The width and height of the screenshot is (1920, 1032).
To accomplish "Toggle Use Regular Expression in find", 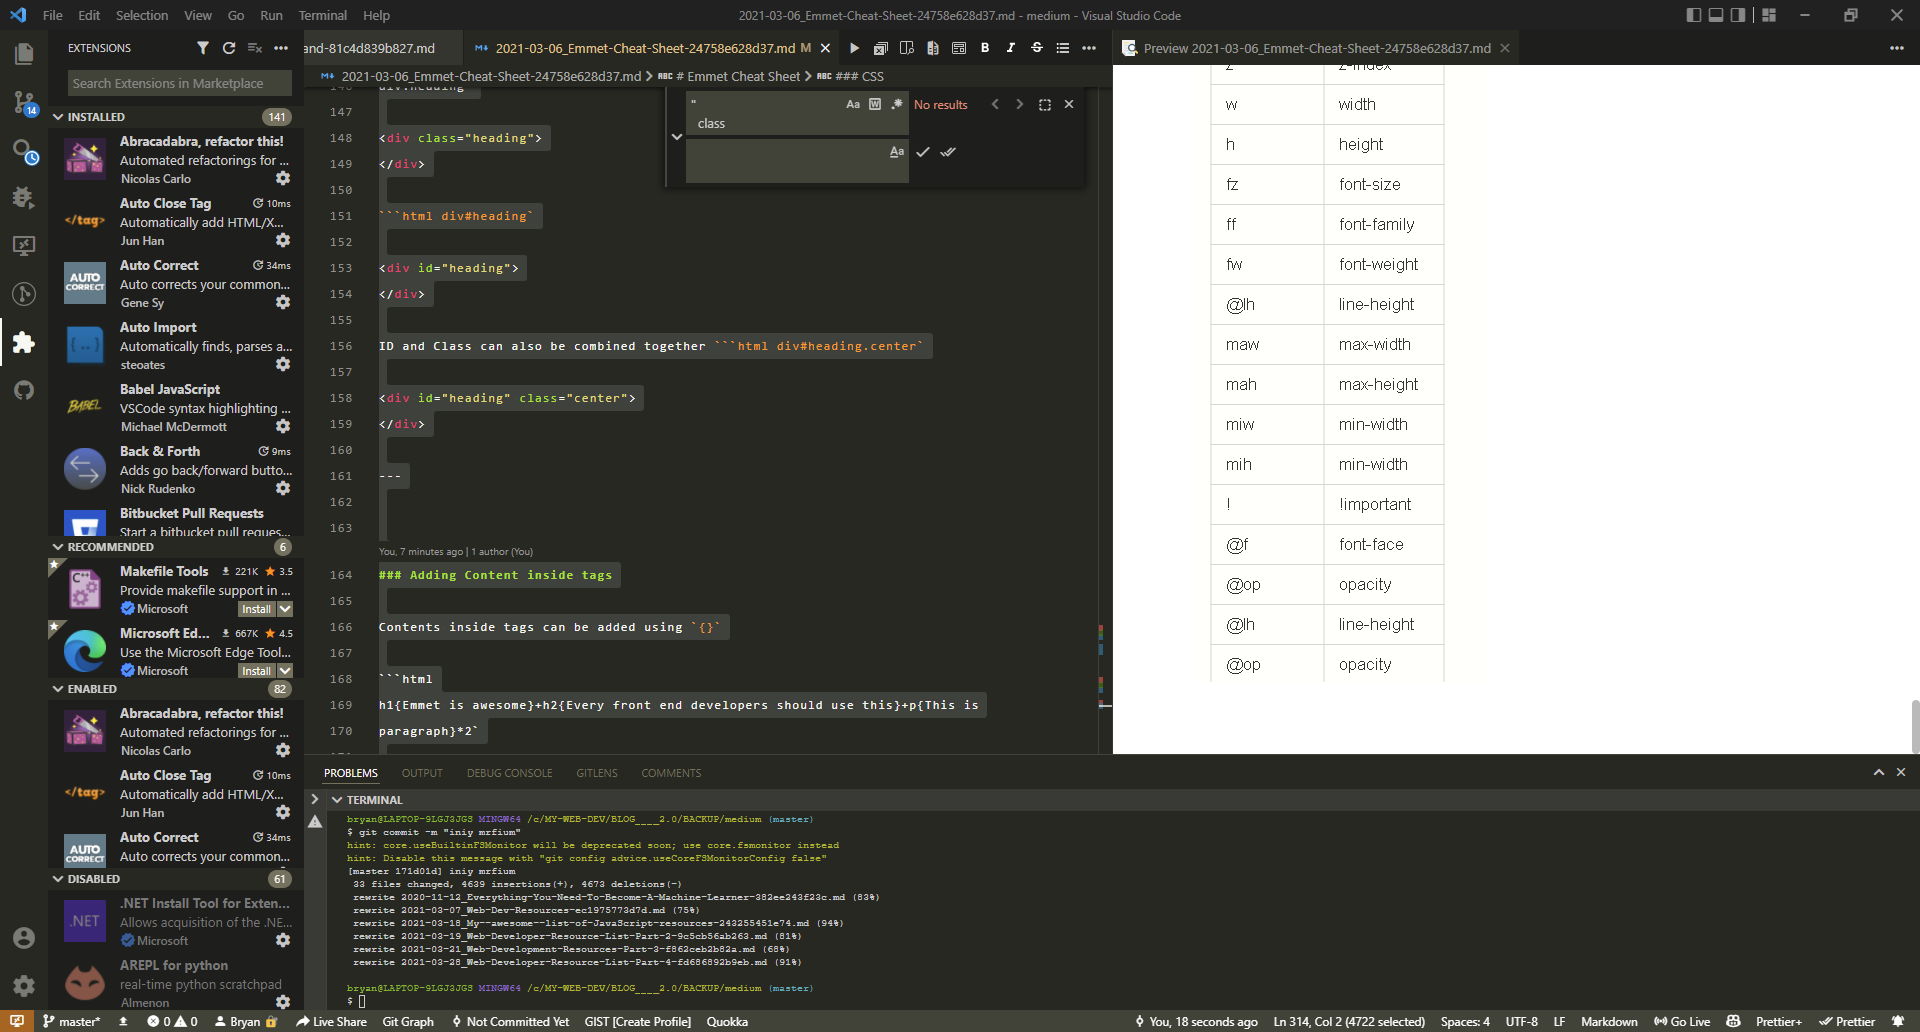I will click(897, 104).
